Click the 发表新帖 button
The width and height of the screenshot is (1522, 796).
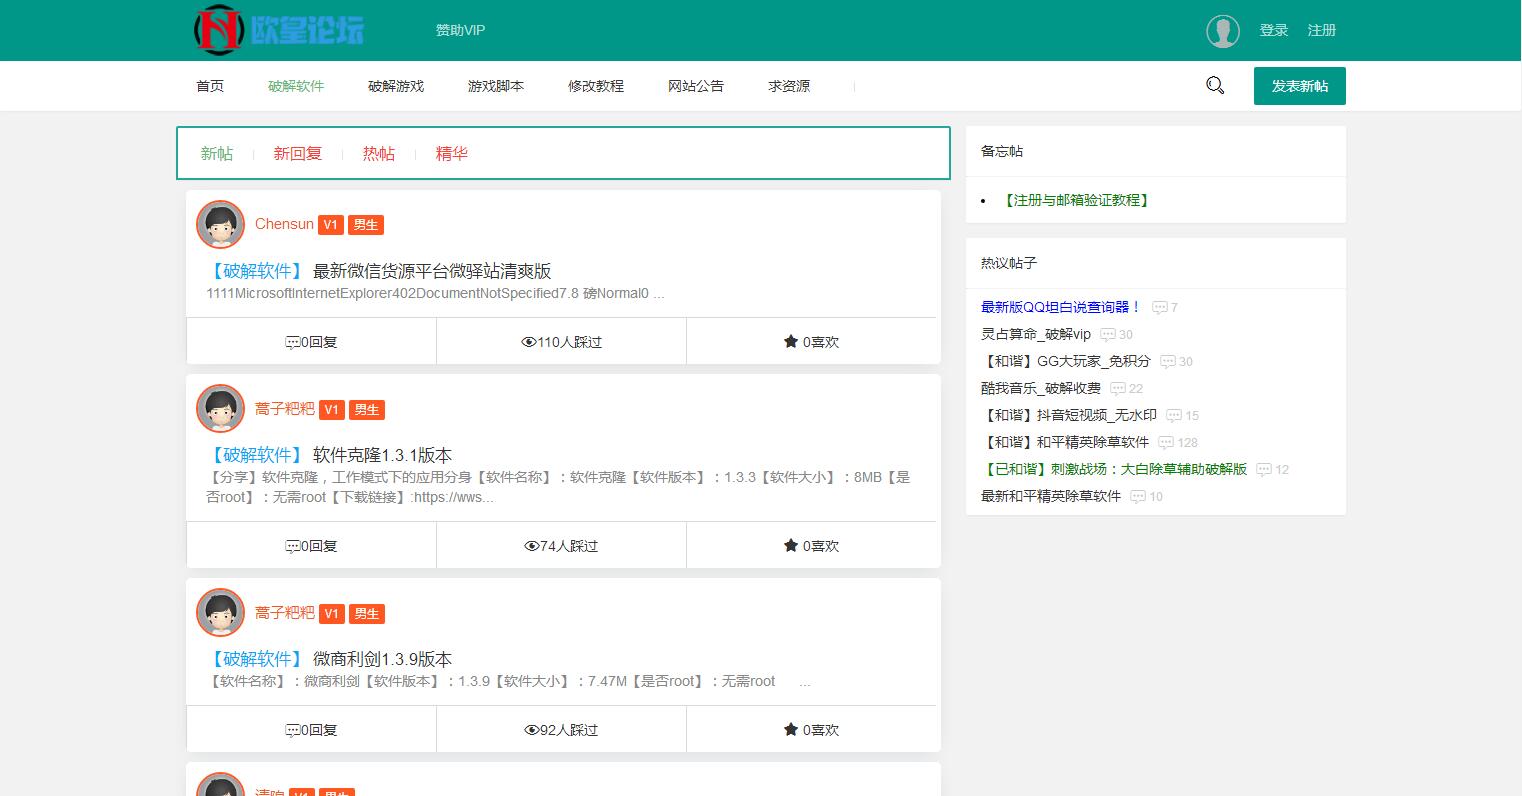pos(1299,86)
